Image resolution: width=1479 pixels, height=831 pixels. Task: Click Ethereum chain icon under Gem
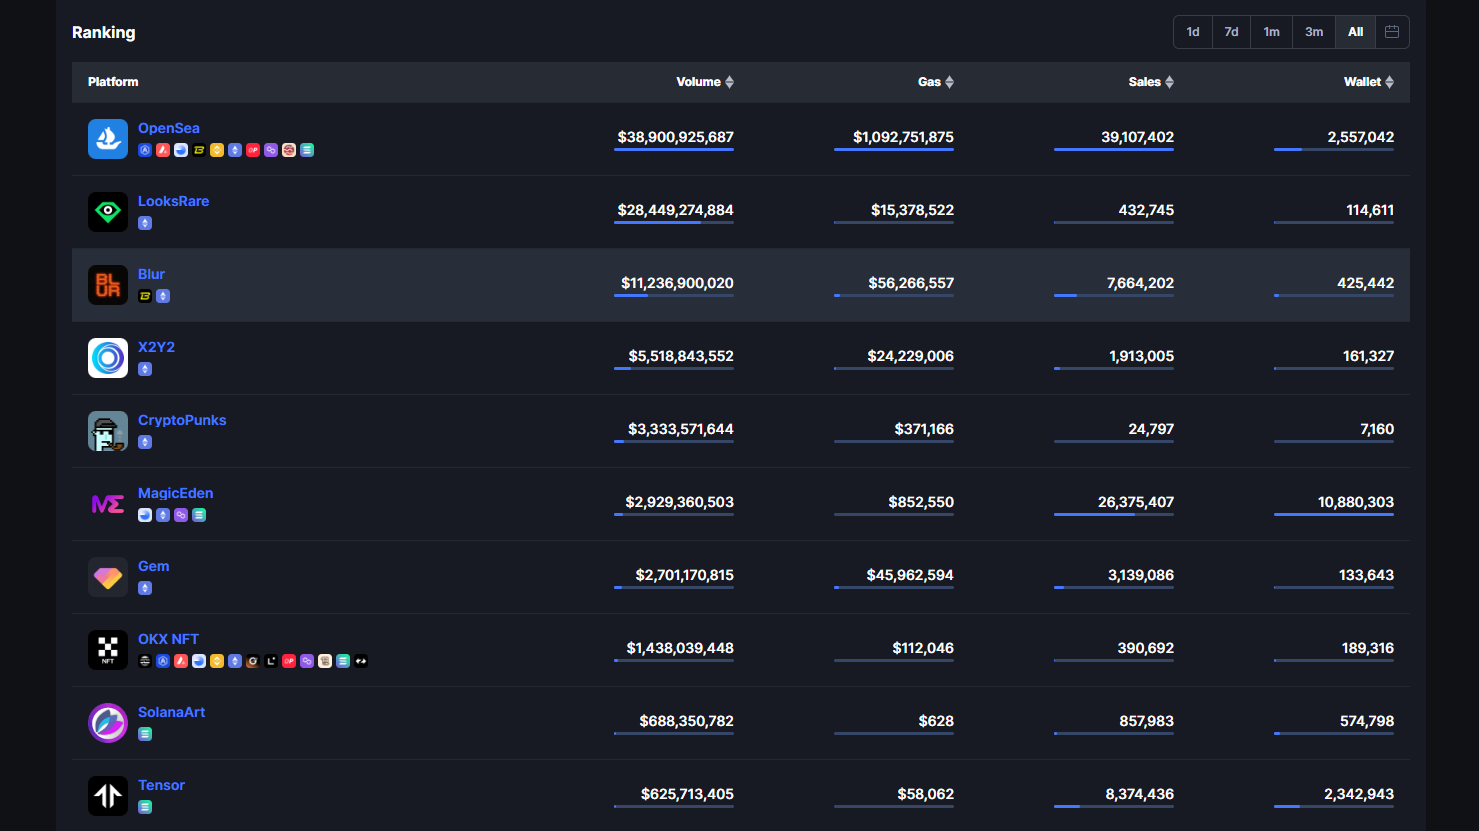(145, 588)
